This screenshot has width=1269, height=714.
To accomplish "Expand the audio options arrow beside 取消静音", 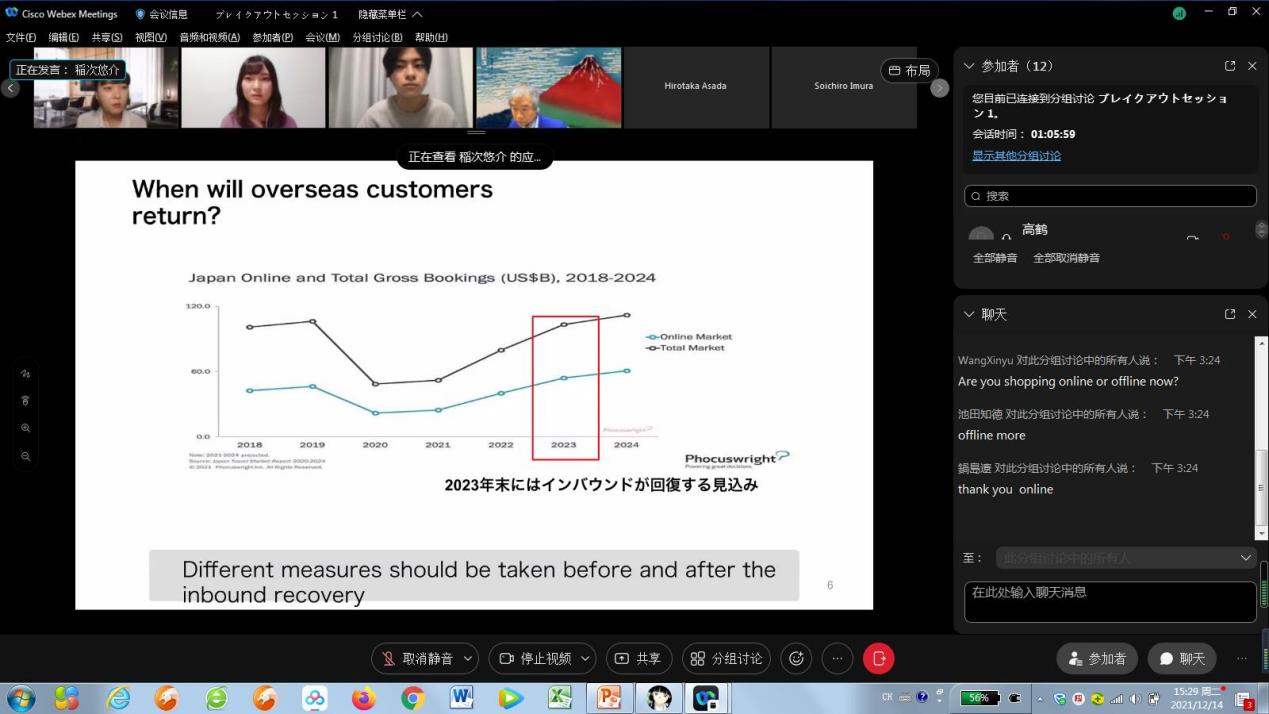I will click(x=468, y=658).
